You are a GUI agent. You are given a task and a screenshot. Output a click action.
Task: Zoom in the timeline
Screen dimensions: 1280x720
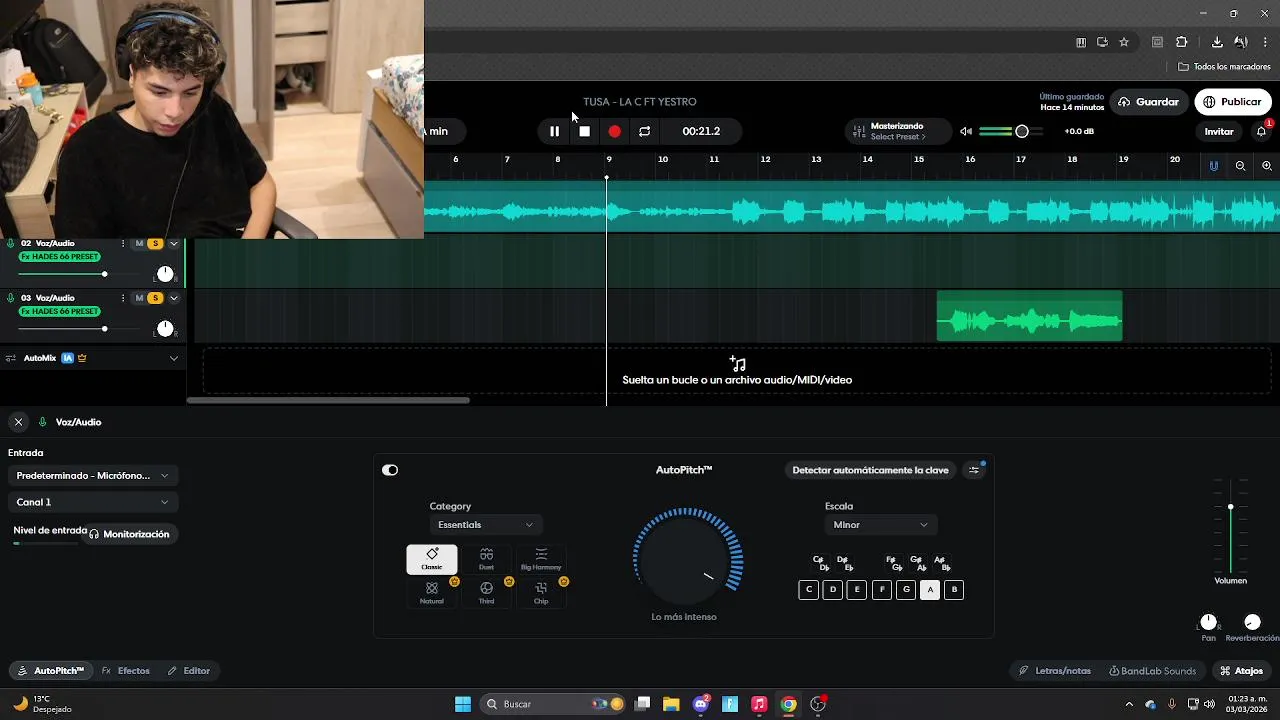pyautogui.click(x=1267, y=166)
